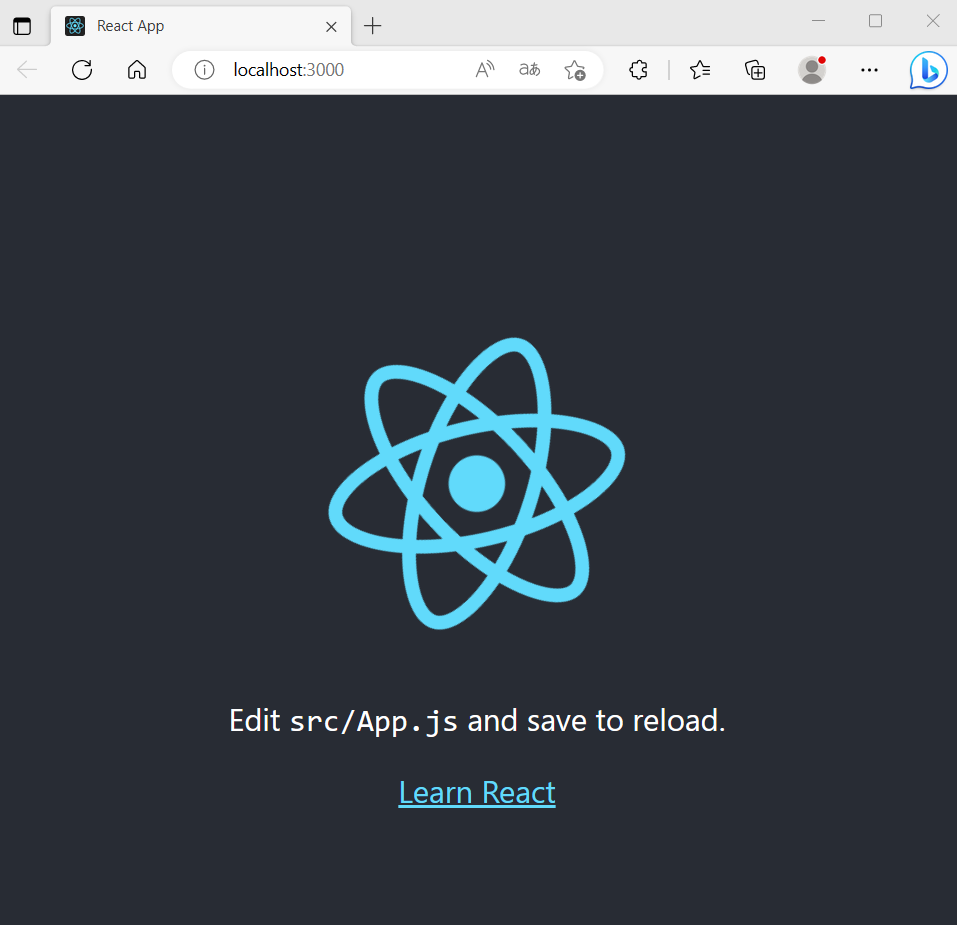This screenshot has width=957, height=925.
Task: Open the tab actions menu icon
Action: pos(22,26)
